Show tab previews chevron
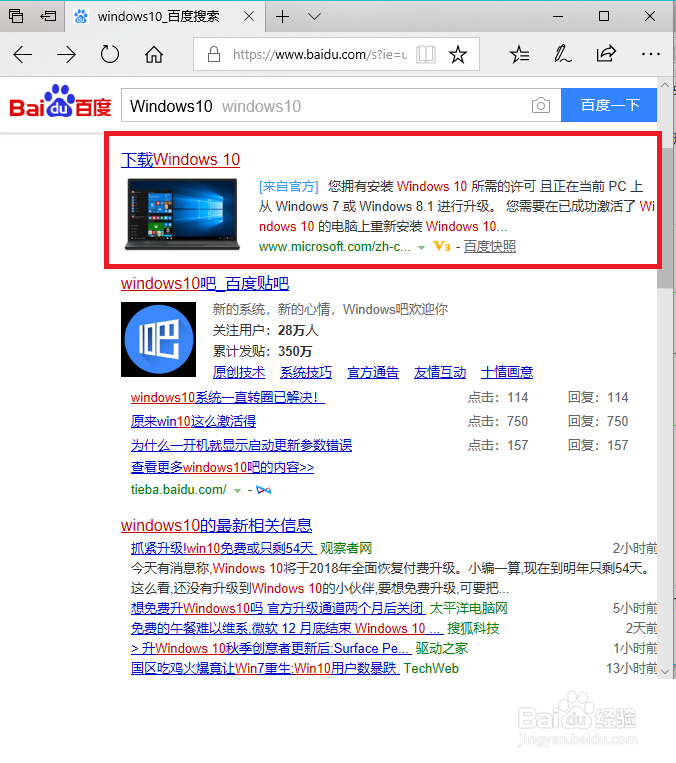This screenshot has width=676, height=763. (314, 17)
